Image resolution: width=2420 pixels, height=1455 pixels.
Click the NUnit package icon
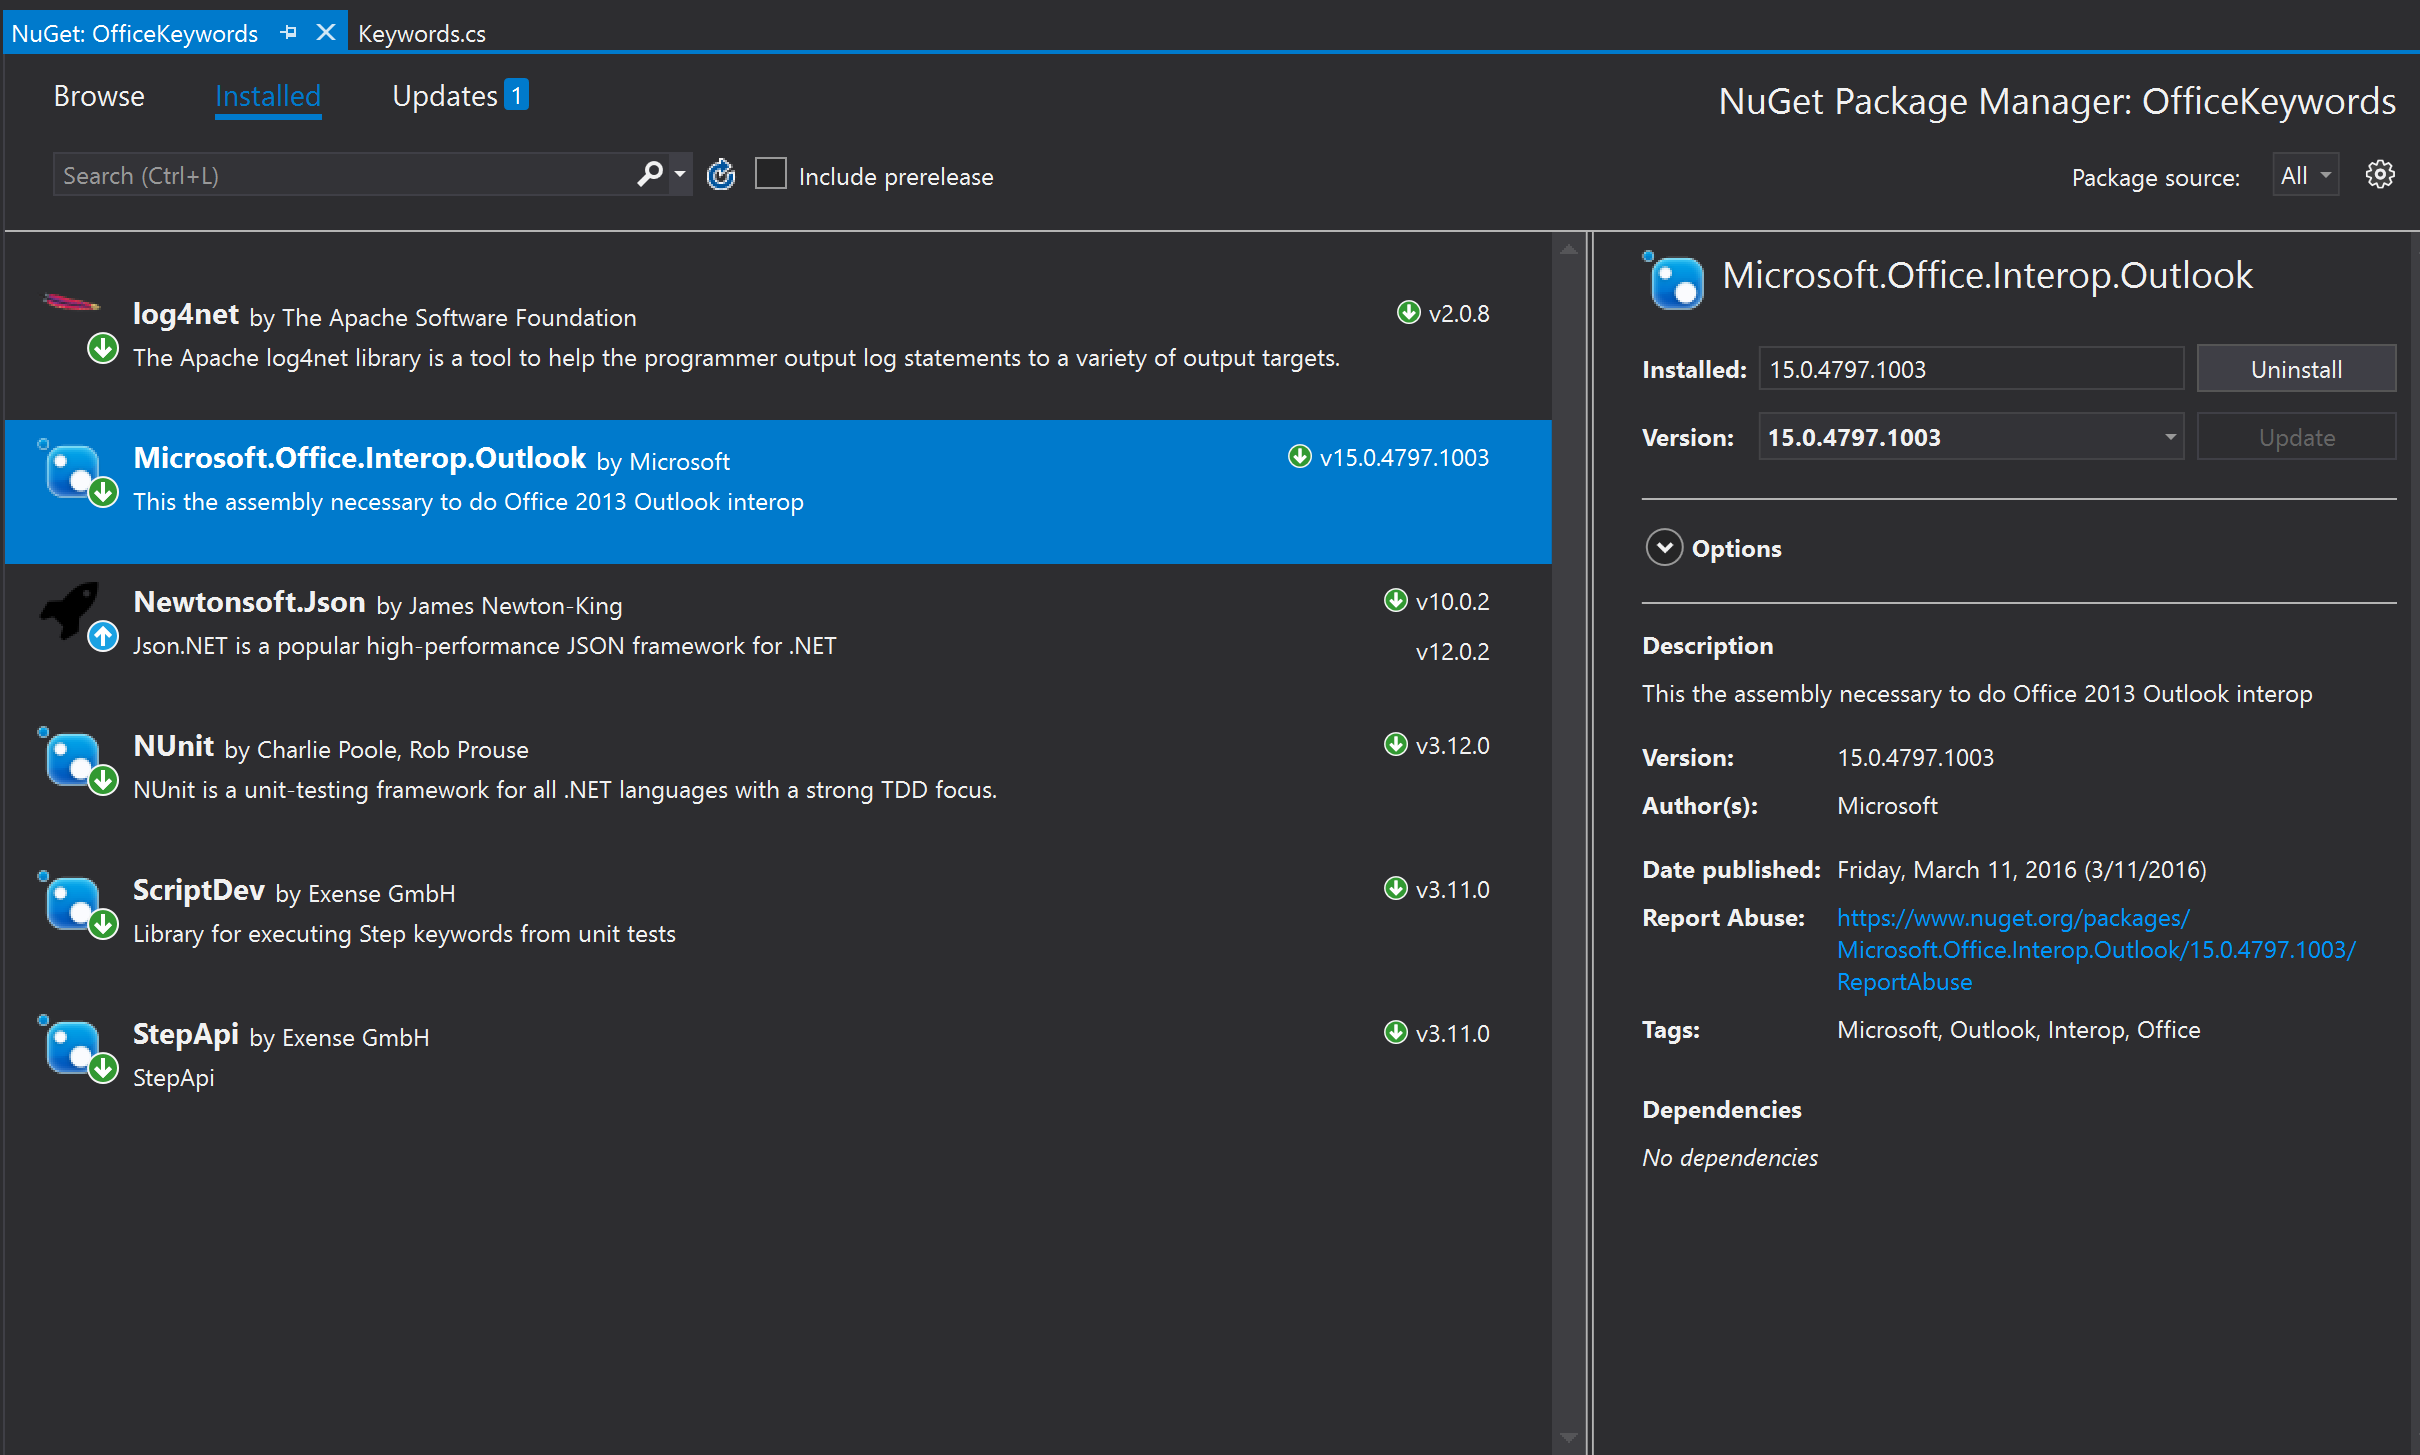click(x=73, y=758)
